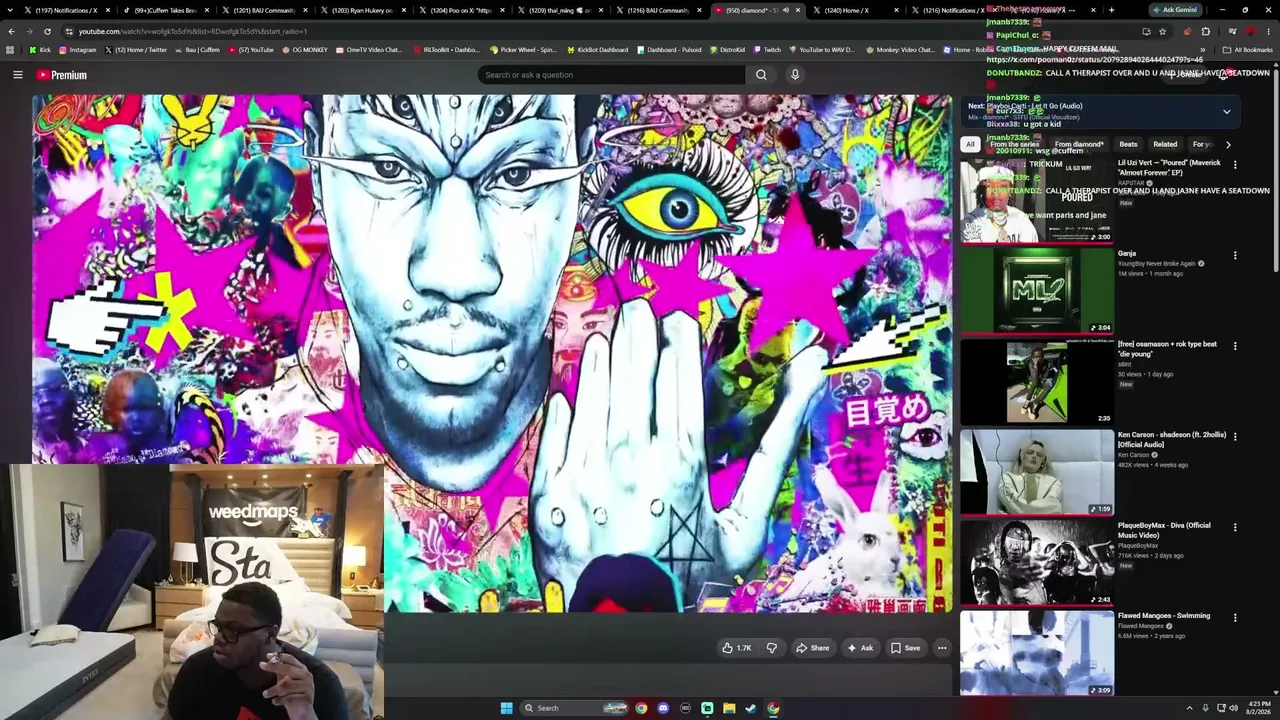Open the Twitch bookmark
This screenshot has height=720, width=1280.
coord(766,49)
